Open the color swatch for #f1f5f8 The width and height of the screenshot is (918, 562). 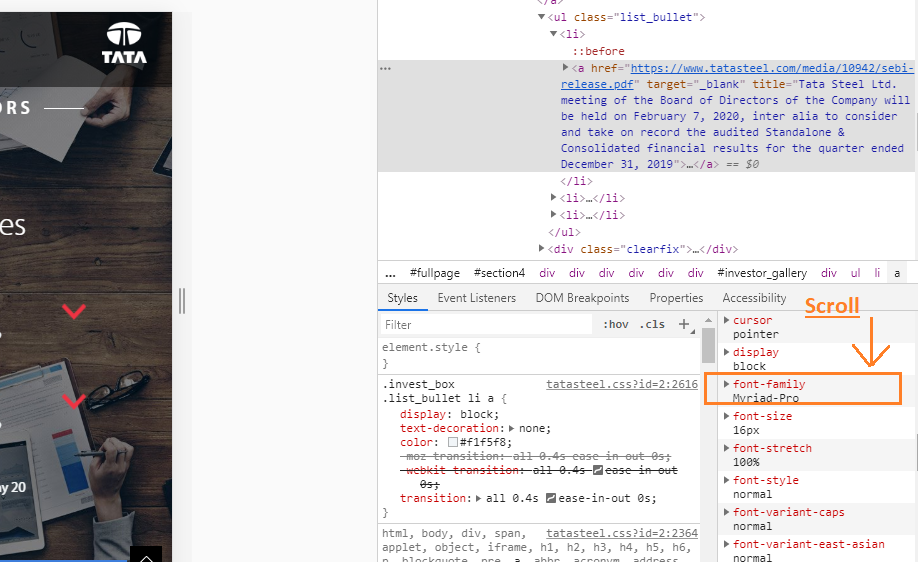point(453,443)
